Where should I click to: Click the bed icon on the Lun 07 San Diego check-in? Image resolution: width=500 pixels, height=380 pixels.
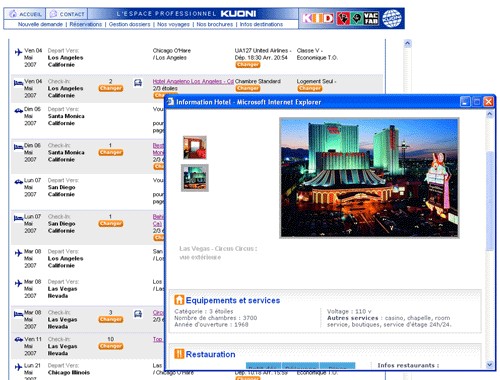tap(18, 218)
